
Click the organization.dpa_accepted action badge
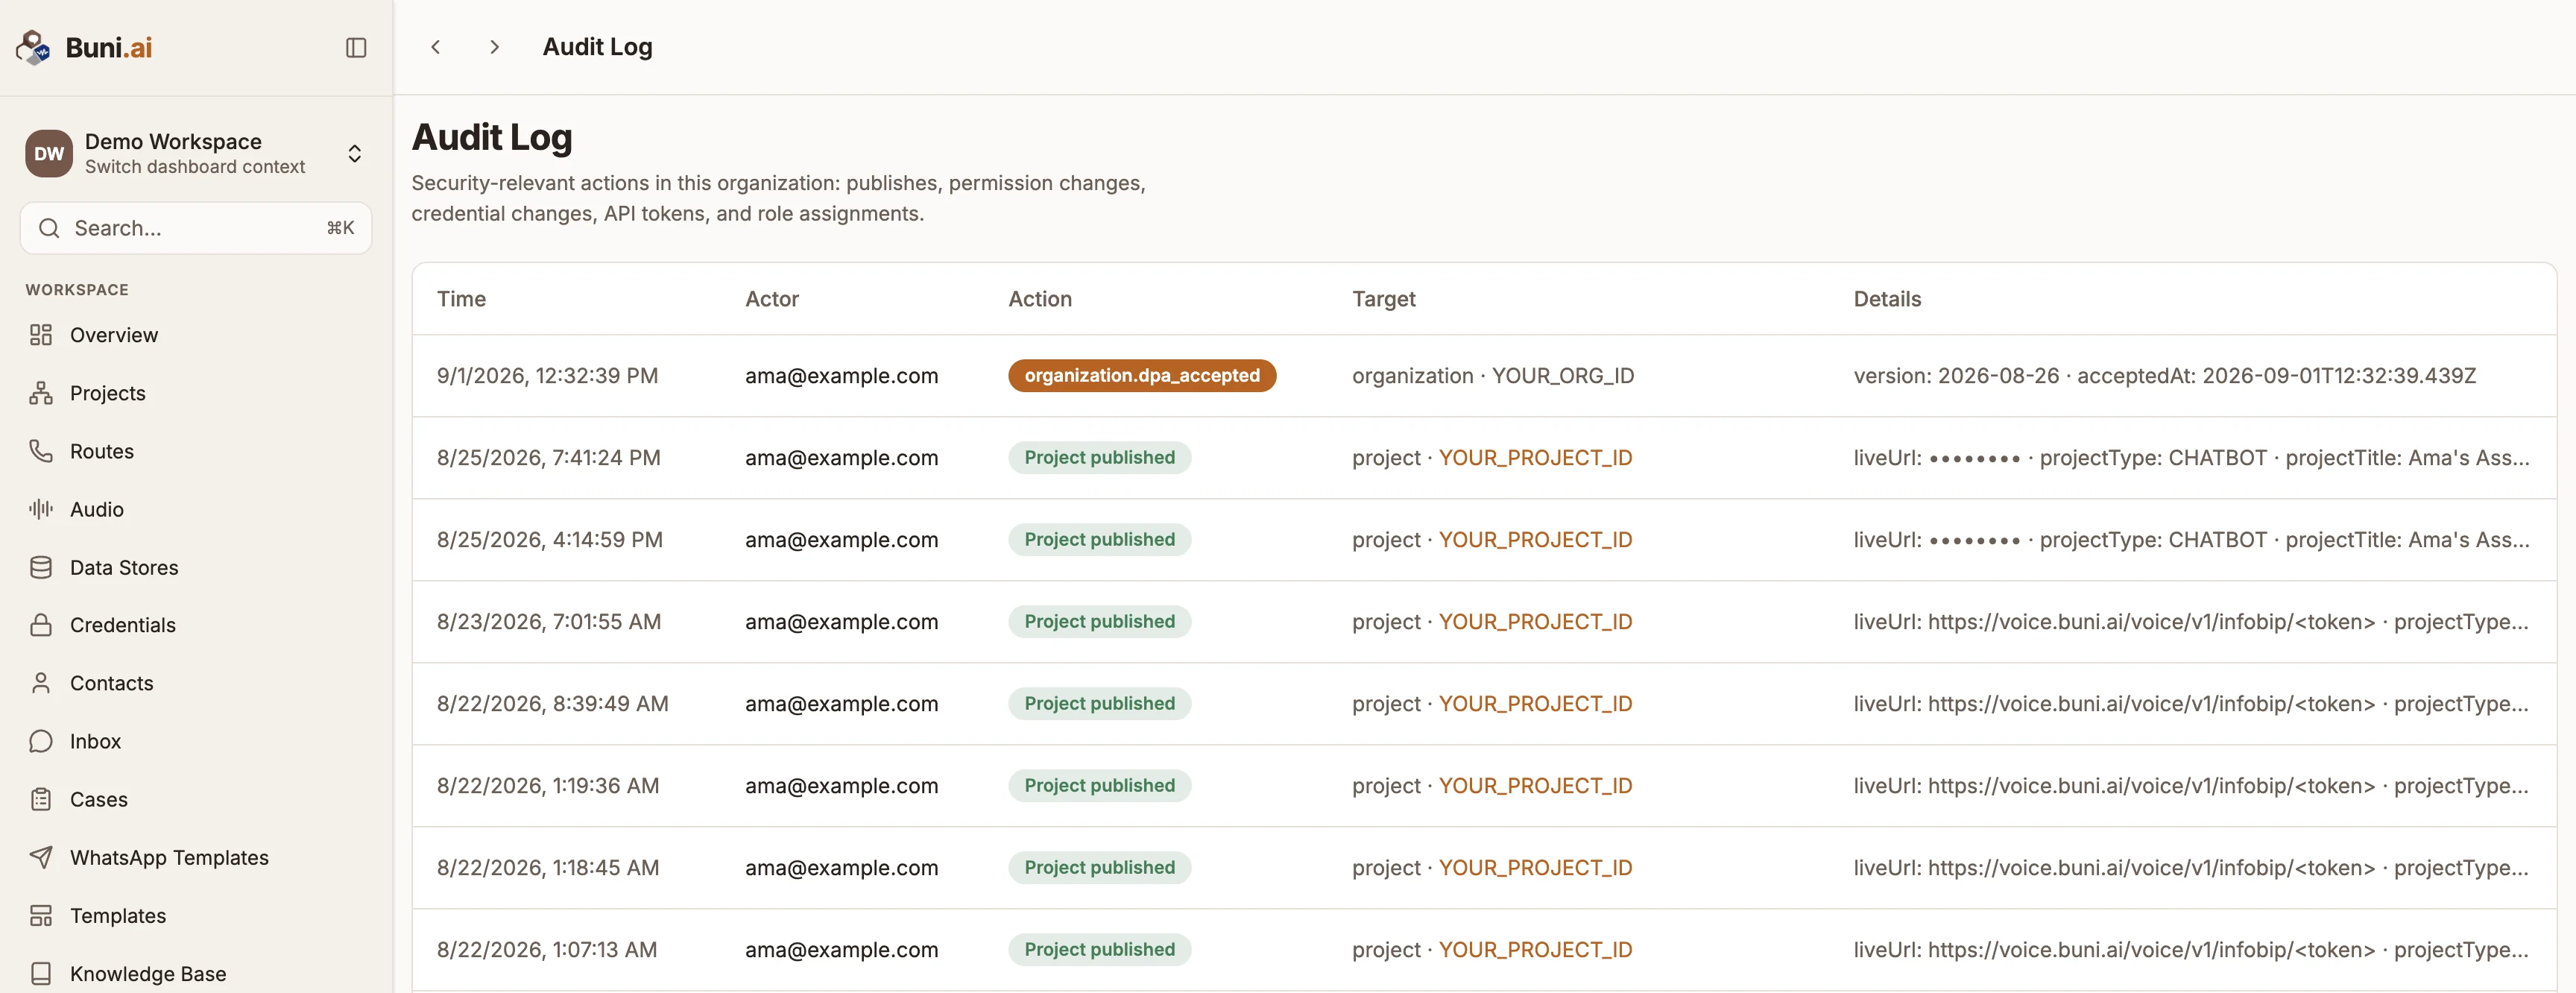click(1142, 375)
